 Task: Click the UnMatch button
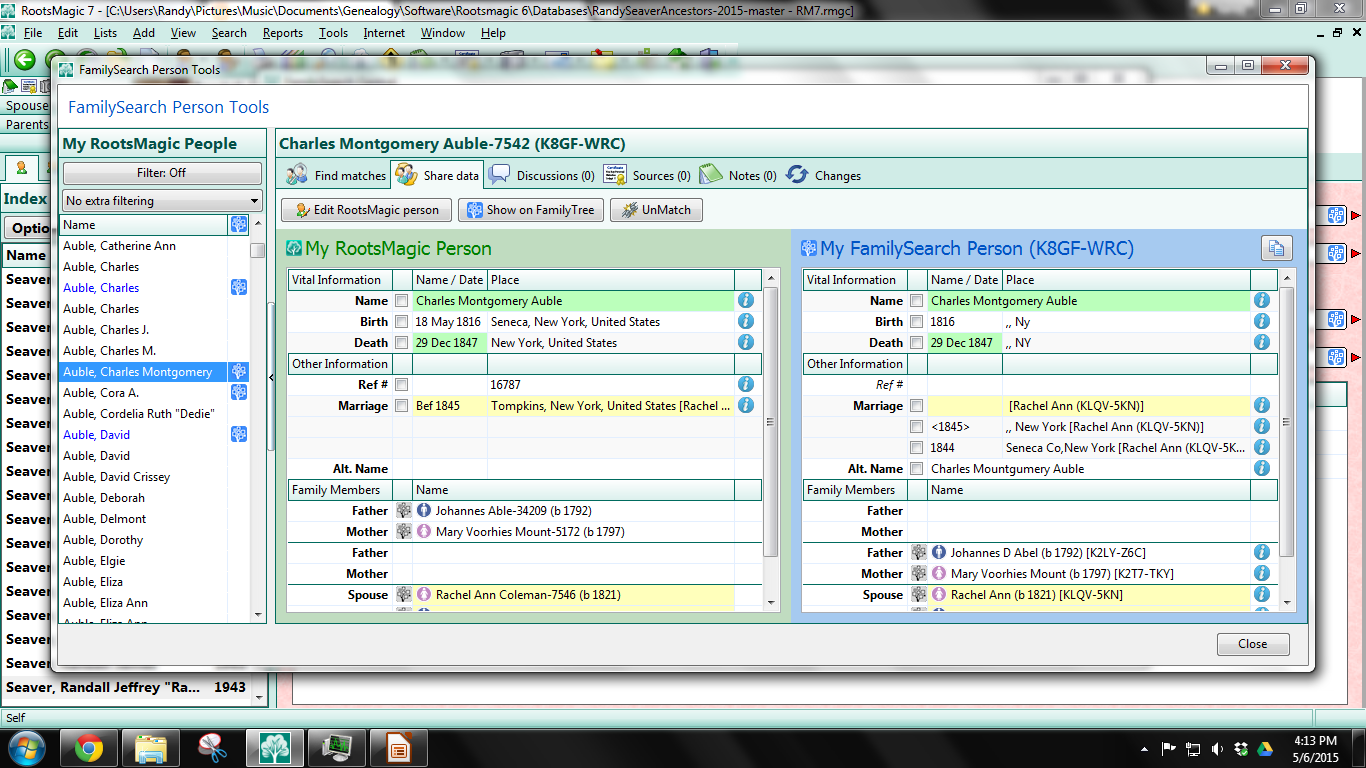(658, 210)
